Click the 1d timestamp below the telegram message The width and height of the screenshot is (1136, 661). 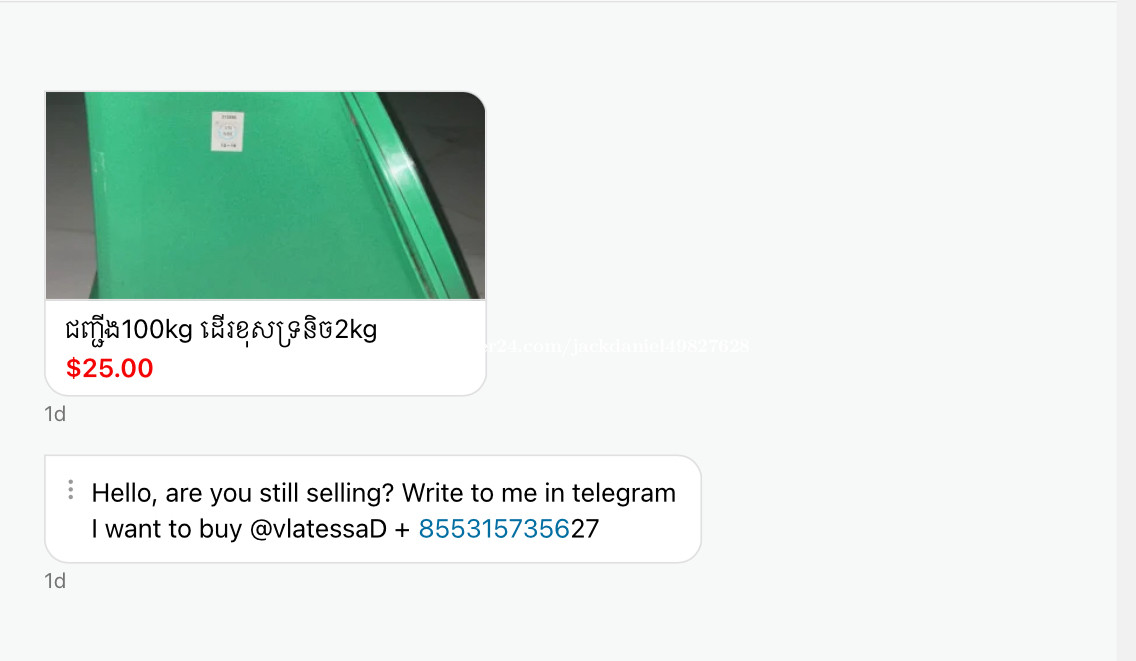[55, 581]
